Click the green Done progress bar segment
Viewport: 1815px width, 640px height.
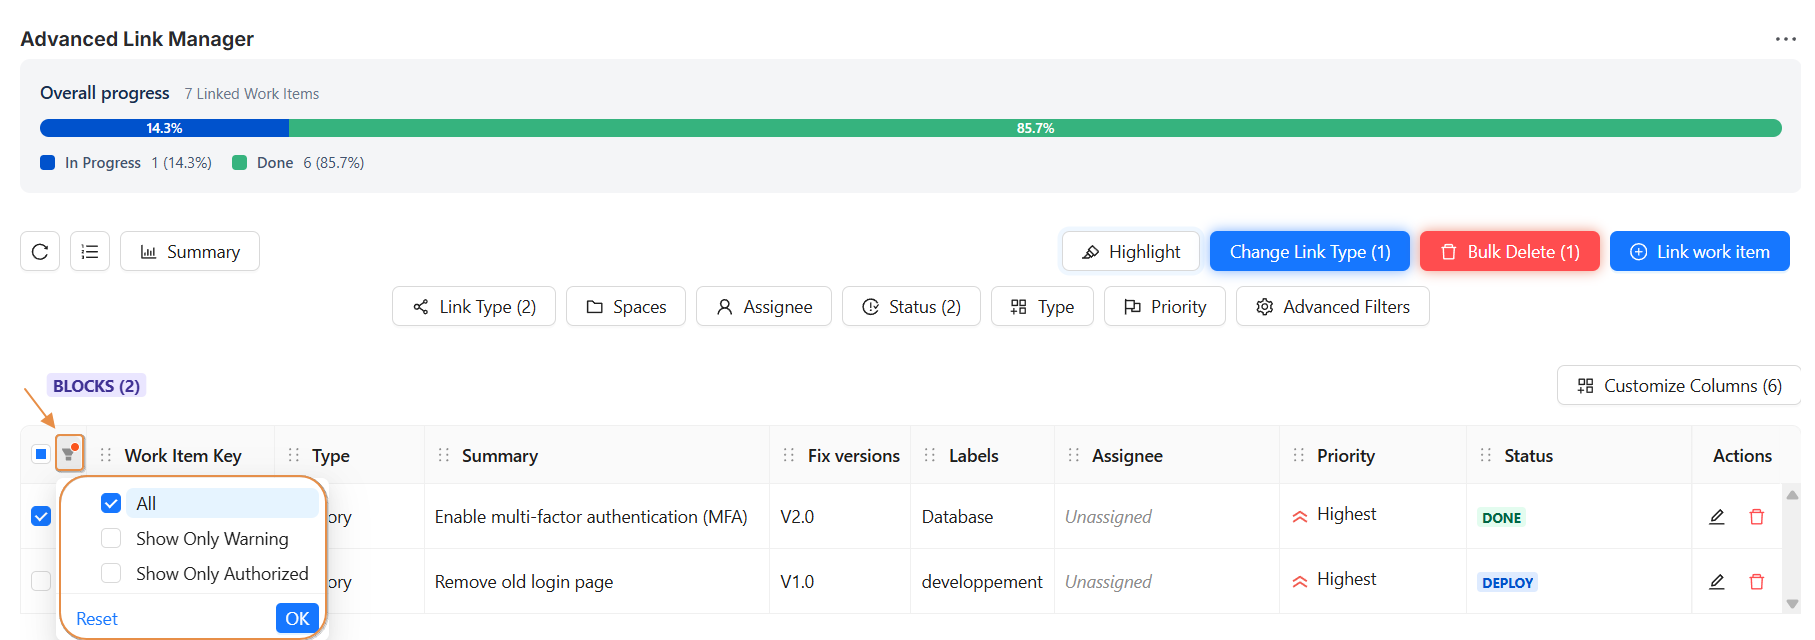(1035, 128)
